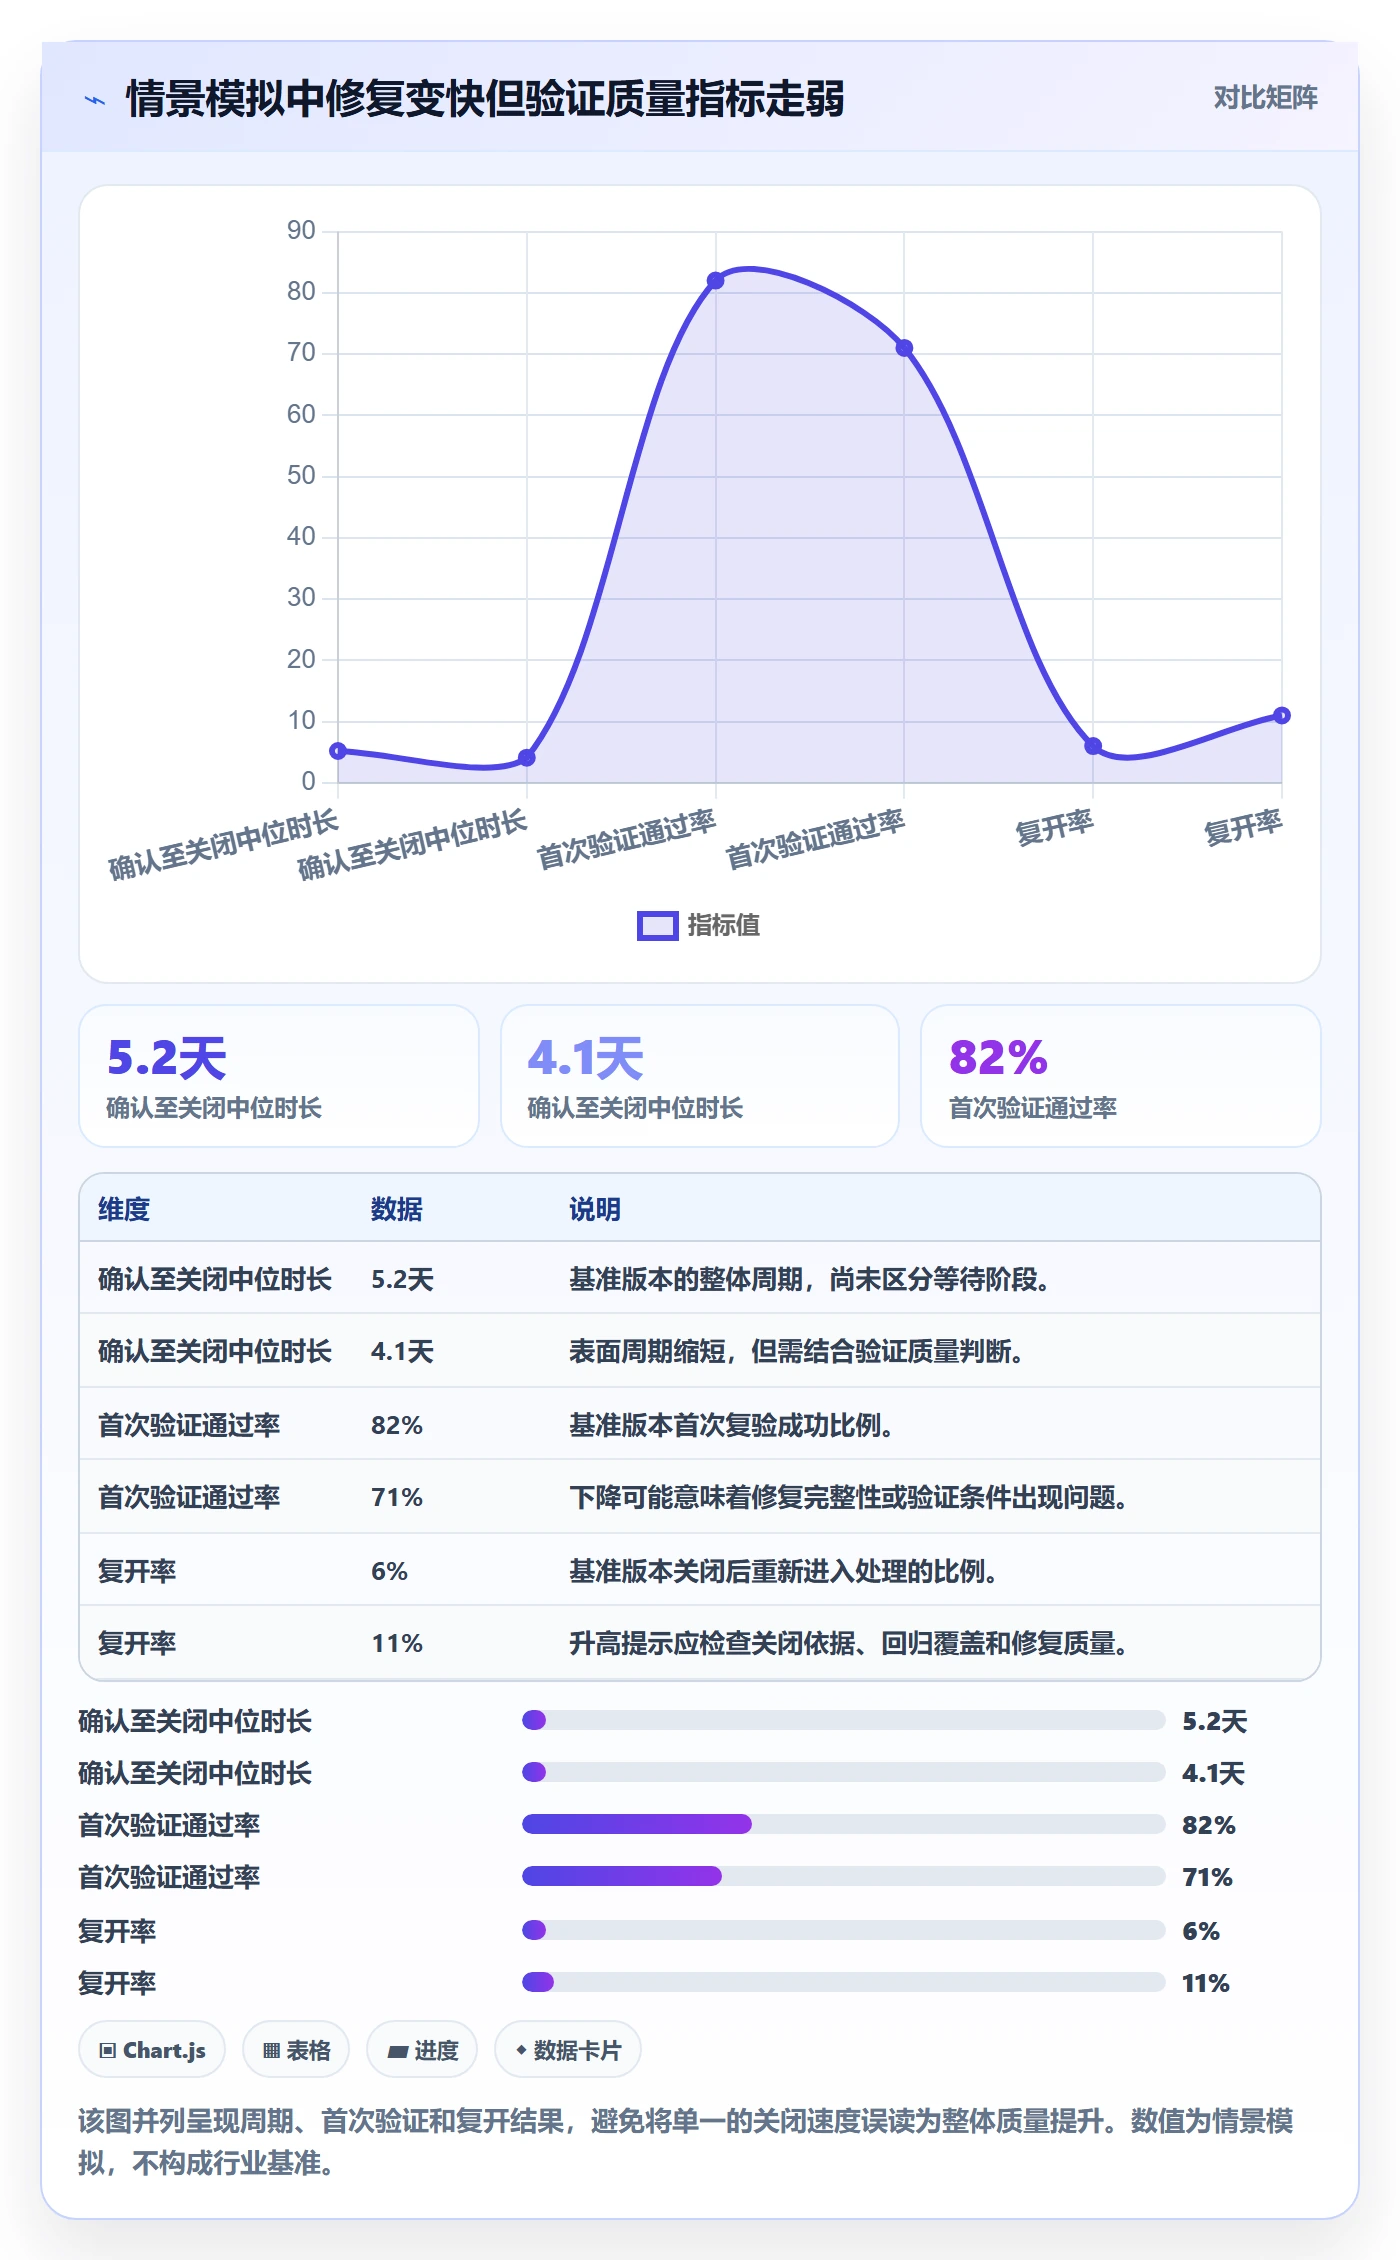Click text 基准版本关闭后重新进入处理的比例。
Viewport: 1400px width, 2260px height.
pos(783,1571)
